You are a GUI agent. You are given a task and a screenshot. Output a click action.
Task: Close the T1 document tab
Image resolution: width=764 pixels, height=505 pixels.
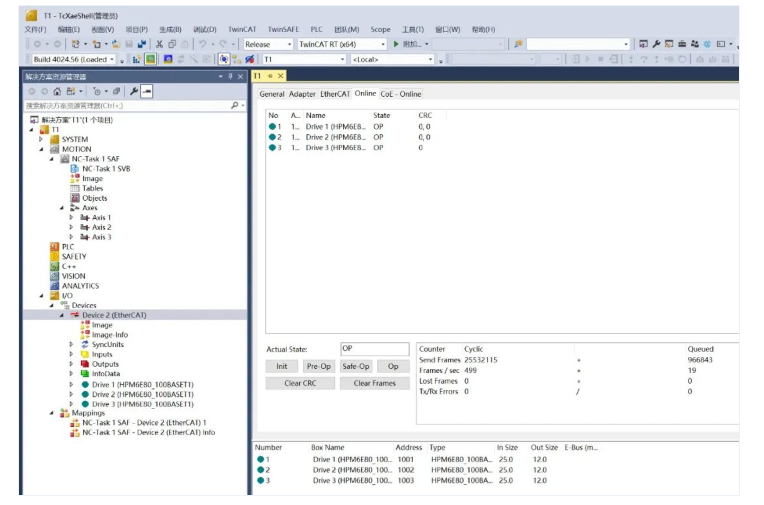click(281, 76)
